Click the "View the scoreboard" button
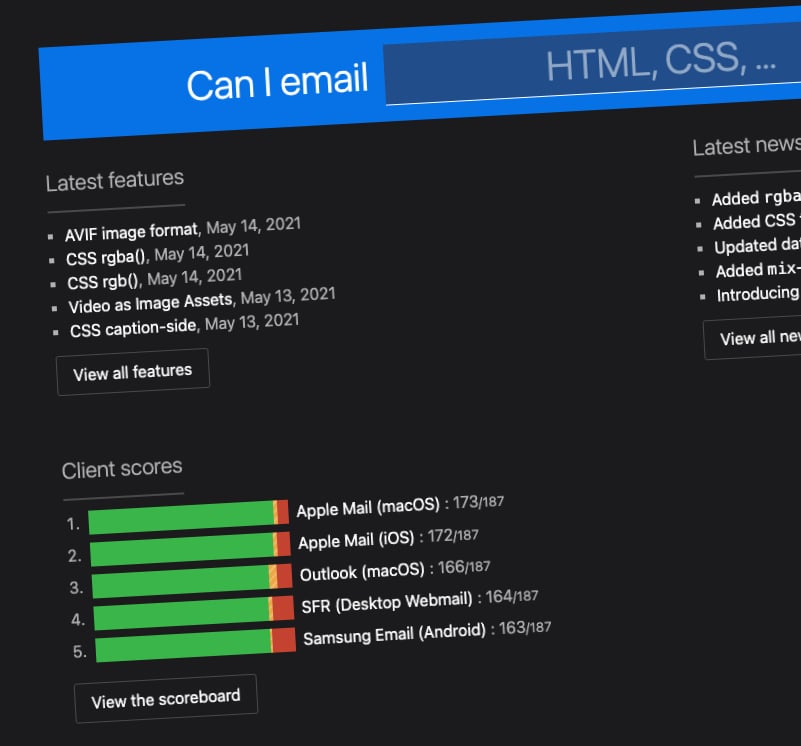 tap(166, 697)
